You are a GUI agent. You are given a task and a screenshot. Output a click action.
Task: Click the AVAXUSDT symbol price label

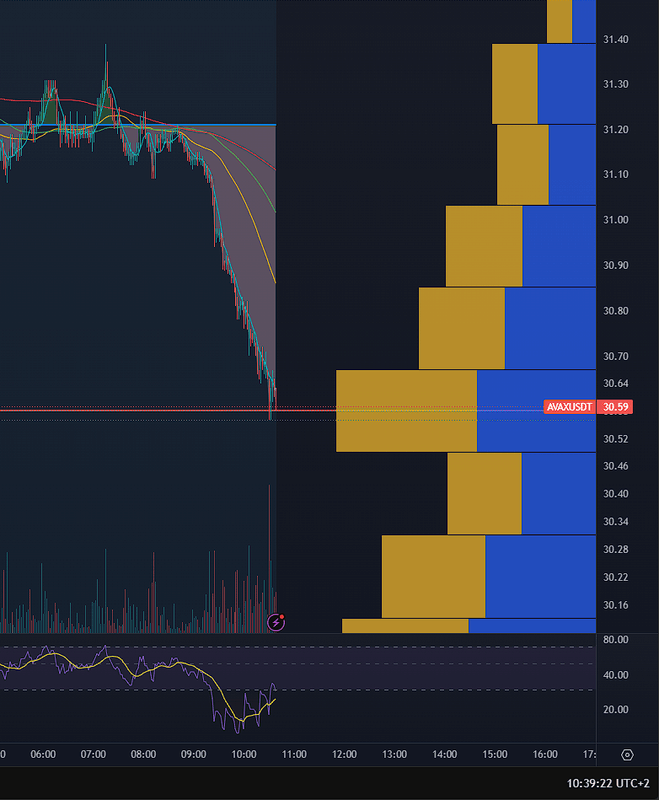pos(569,407)
